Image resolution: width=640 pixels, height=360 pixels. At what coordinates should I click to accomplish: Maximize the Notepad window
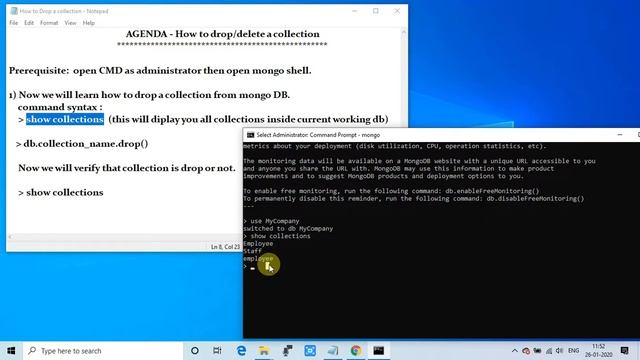point(376,11)
